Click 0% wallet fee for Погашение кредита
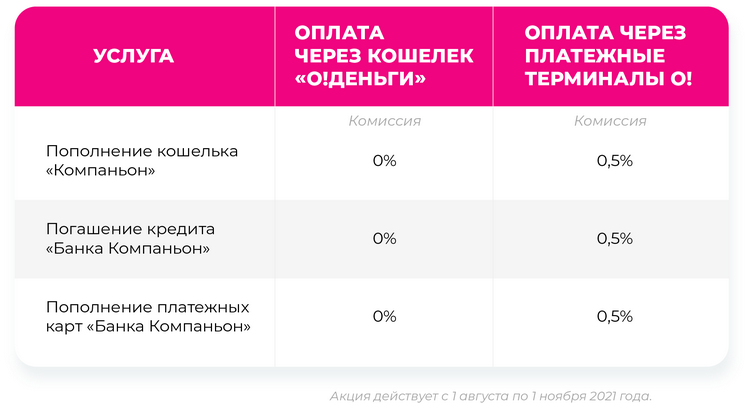750x404 pixels. tap(384, 238)
